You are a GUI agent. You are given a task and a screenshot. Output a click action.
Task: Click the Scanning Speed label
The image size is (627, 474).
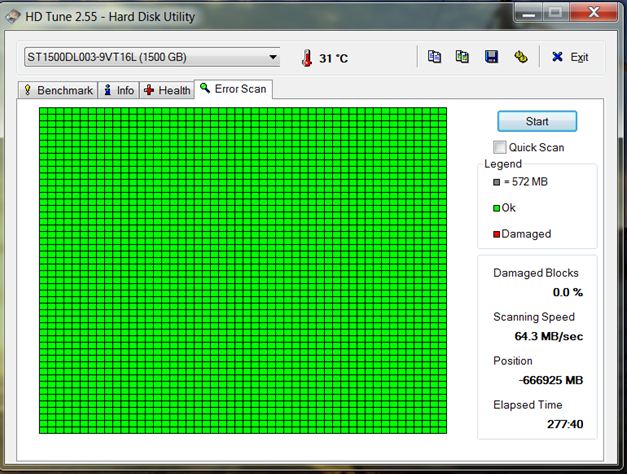pyautogui.click(x=534, y=317)
